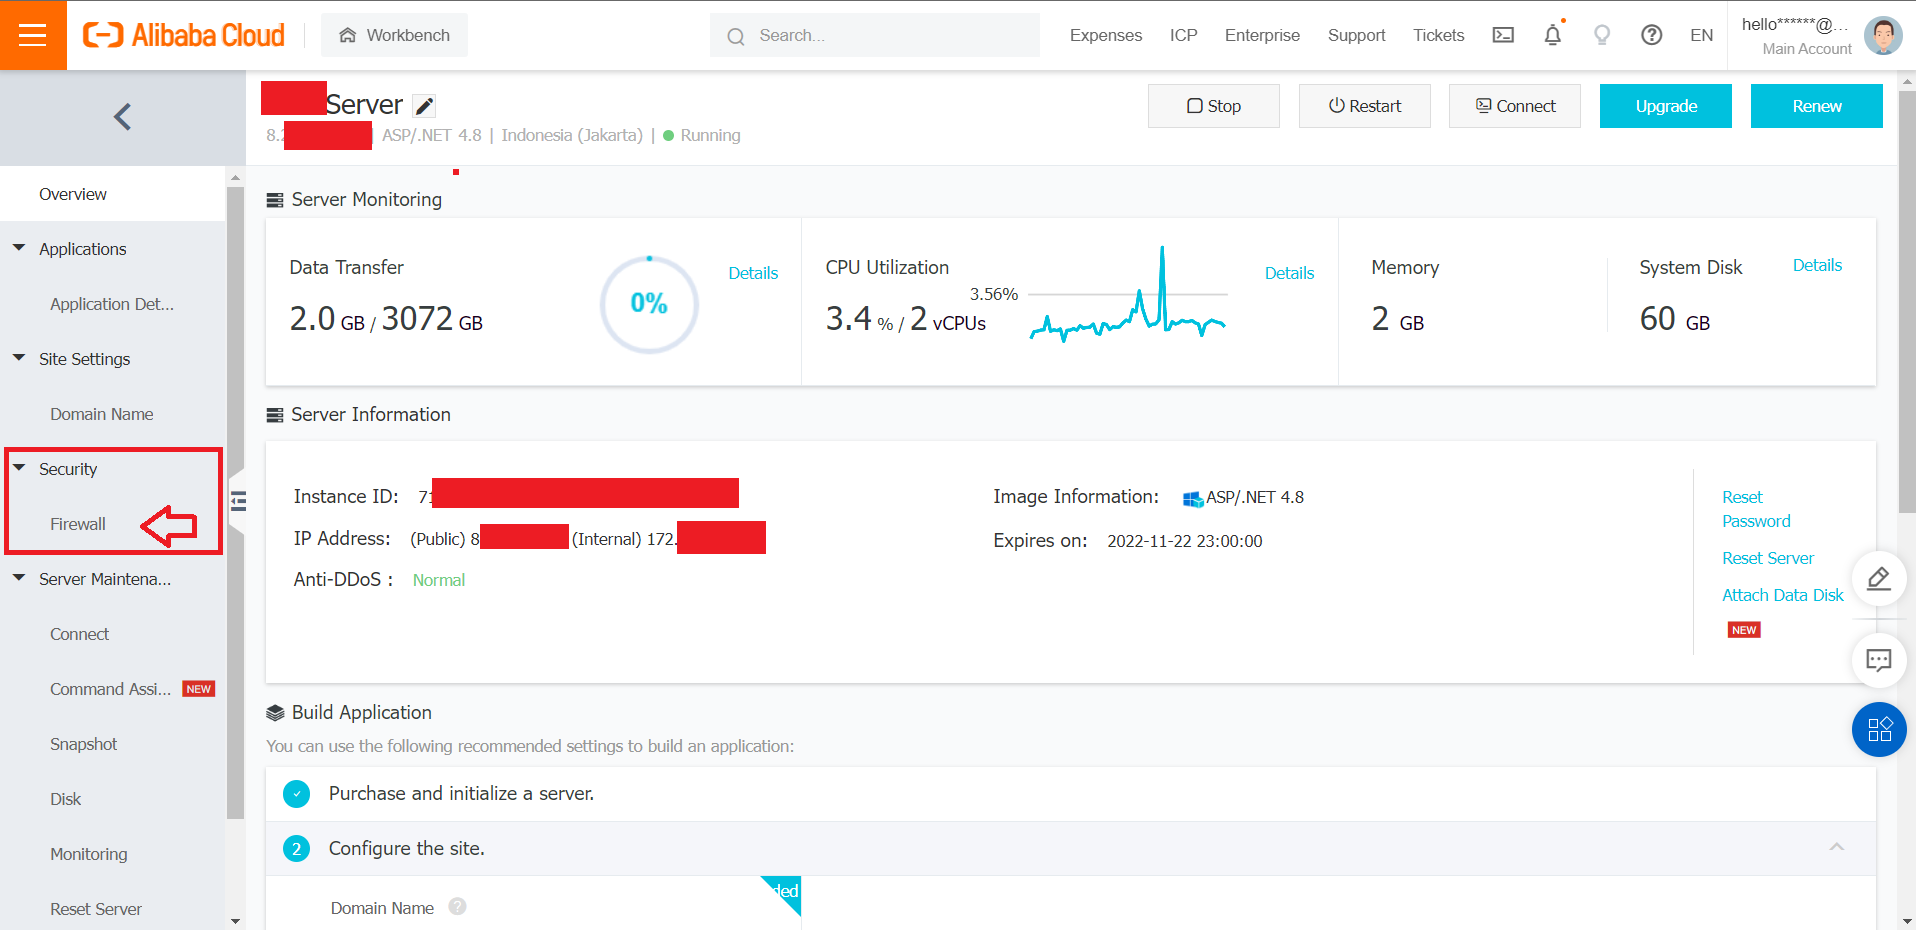Click the main page vertical scrollbar
This screenshot has width=1916, height=930.
[1907, 300]
